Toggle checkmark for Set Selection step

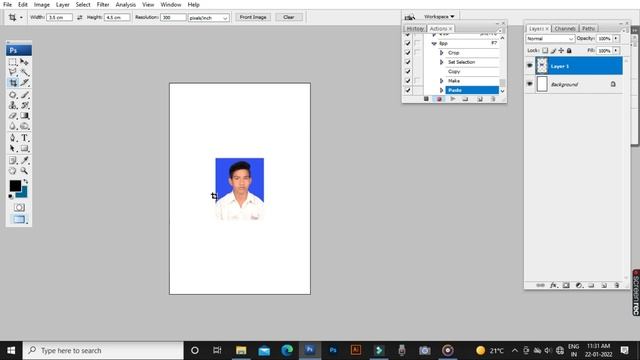pyautogui.click(x=408, y=62)
